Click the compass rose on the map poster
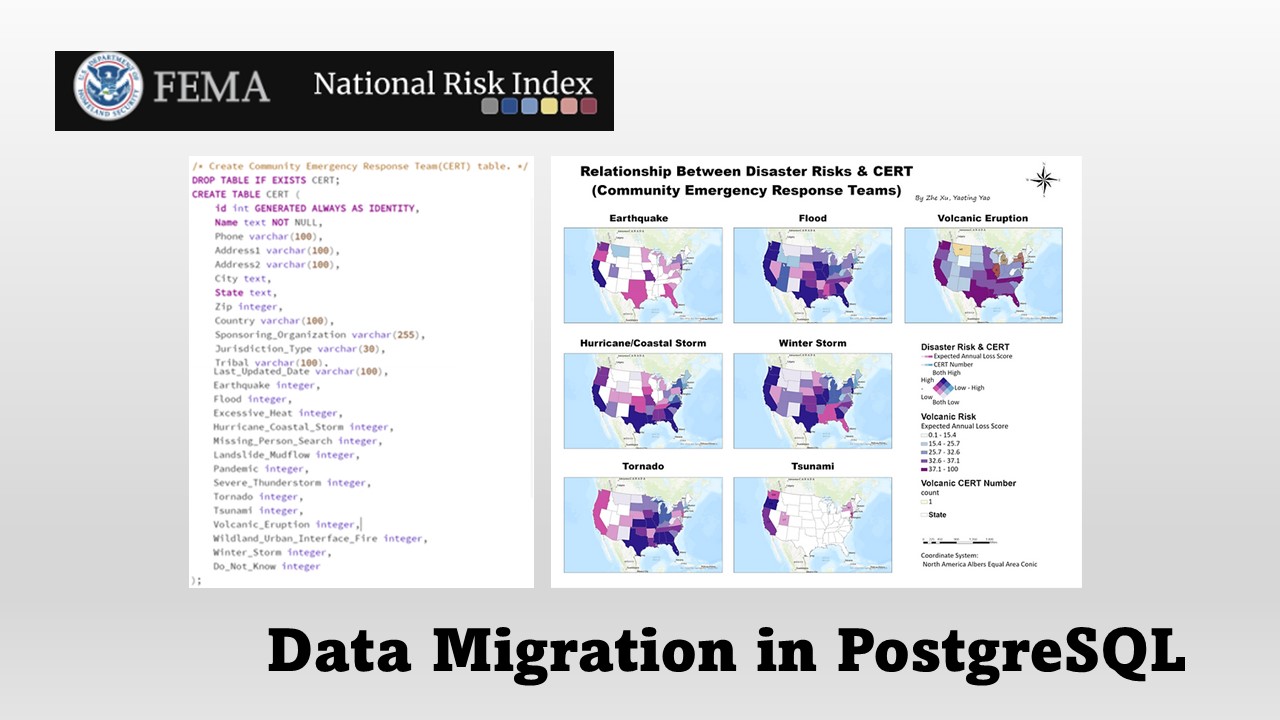This screenshot has height=720, width=1280. coord(1043,179)
